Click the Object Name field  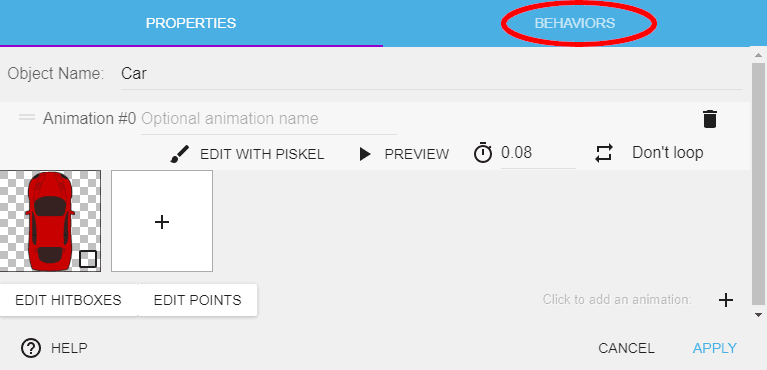pyautogui.click(x=431, y=74)
